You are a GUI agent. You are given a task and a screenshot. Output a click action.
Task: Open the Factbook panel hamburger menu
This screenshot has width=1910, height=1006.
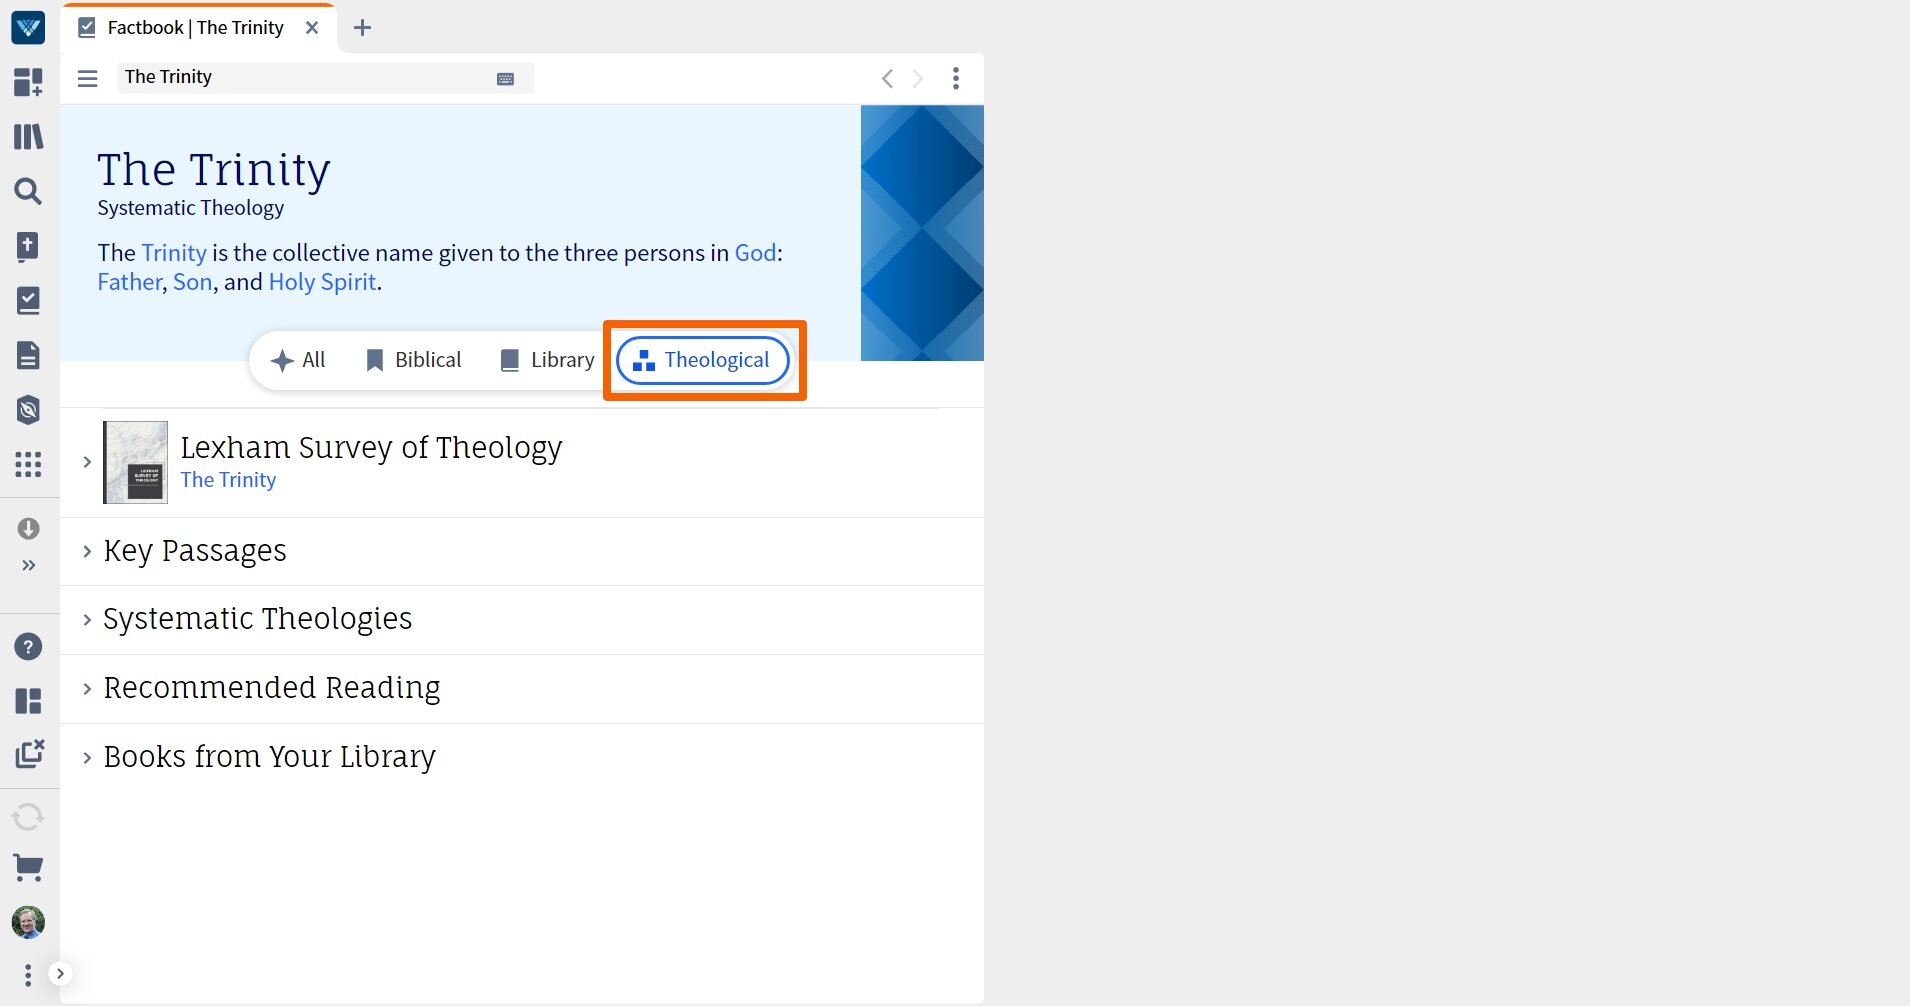pos(88,78)
